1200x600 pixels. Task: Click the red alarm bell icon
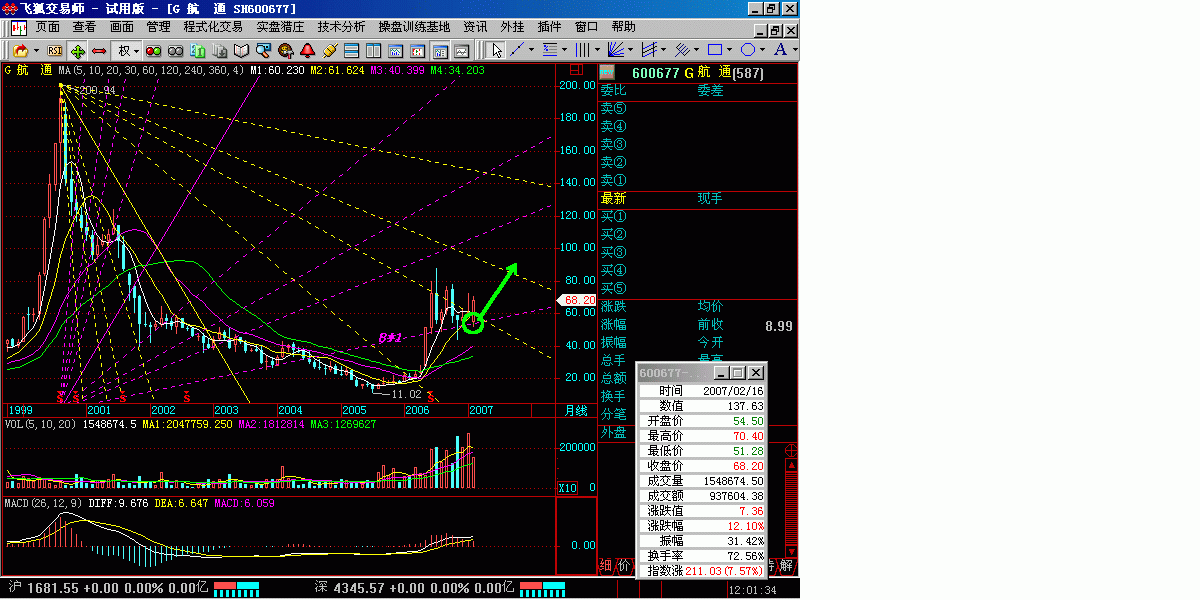point(307,50)
